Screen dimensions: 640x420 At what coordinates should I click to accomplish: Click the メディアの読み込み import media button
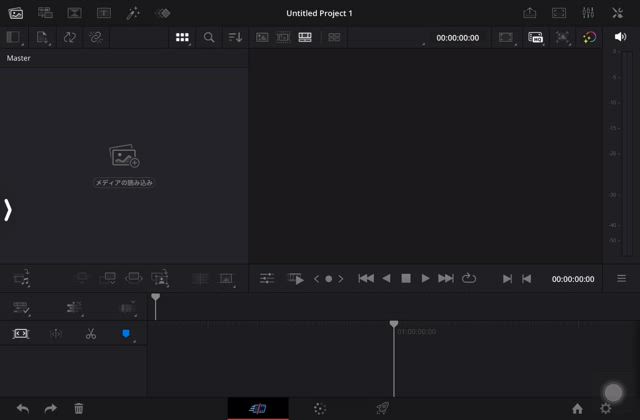tap(124, 183)
